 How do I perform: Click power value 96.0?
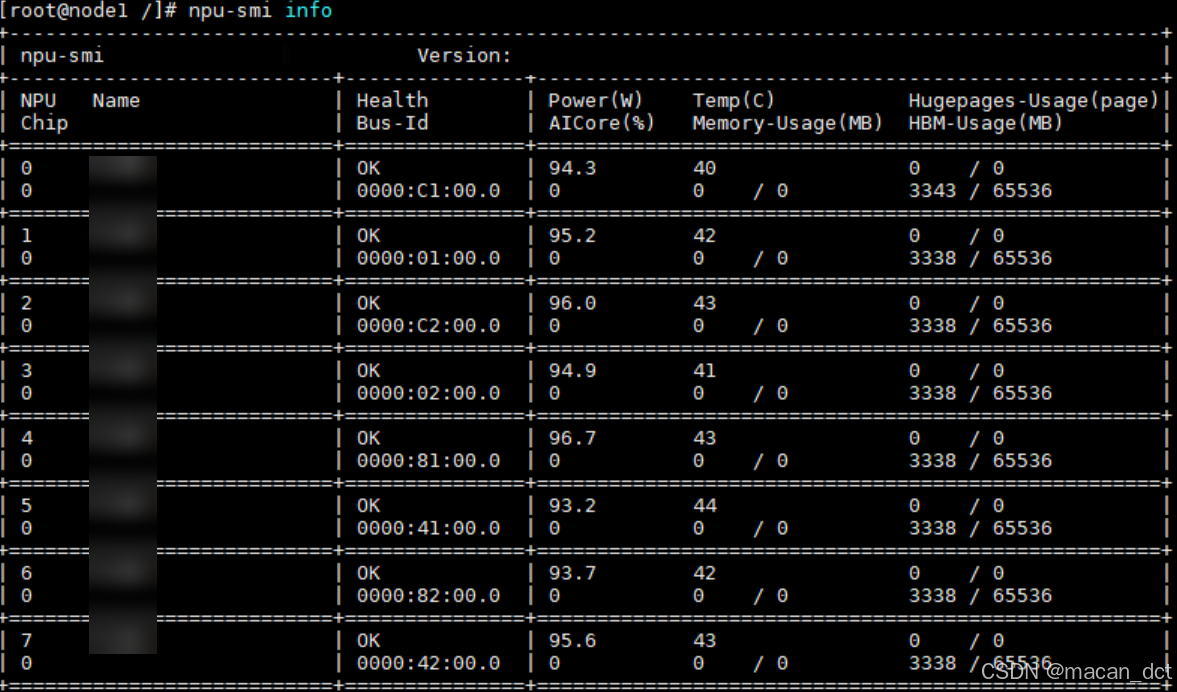(x=572, y=303)
